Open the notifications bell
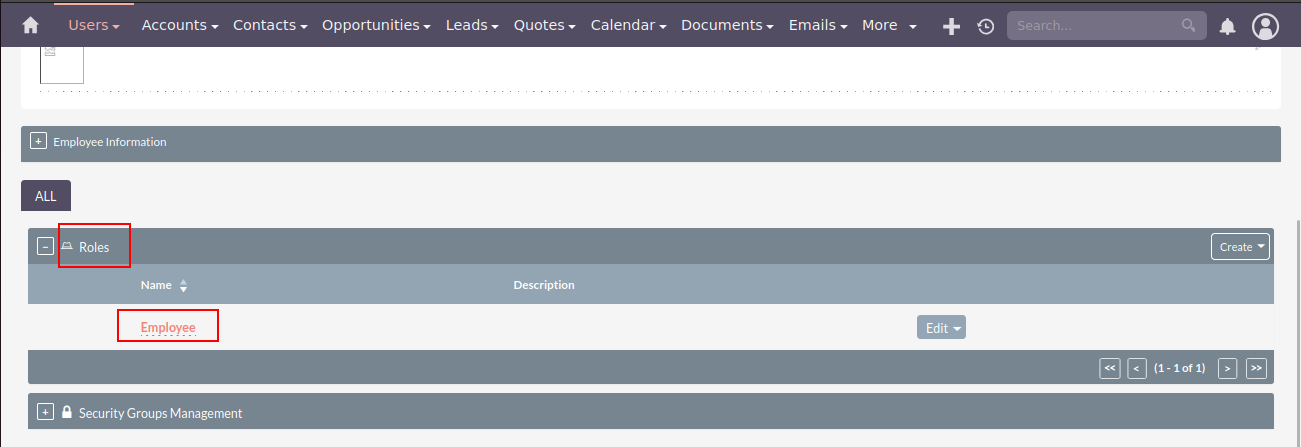This screenshot has width=1301, height=447. click(1228, 26)
